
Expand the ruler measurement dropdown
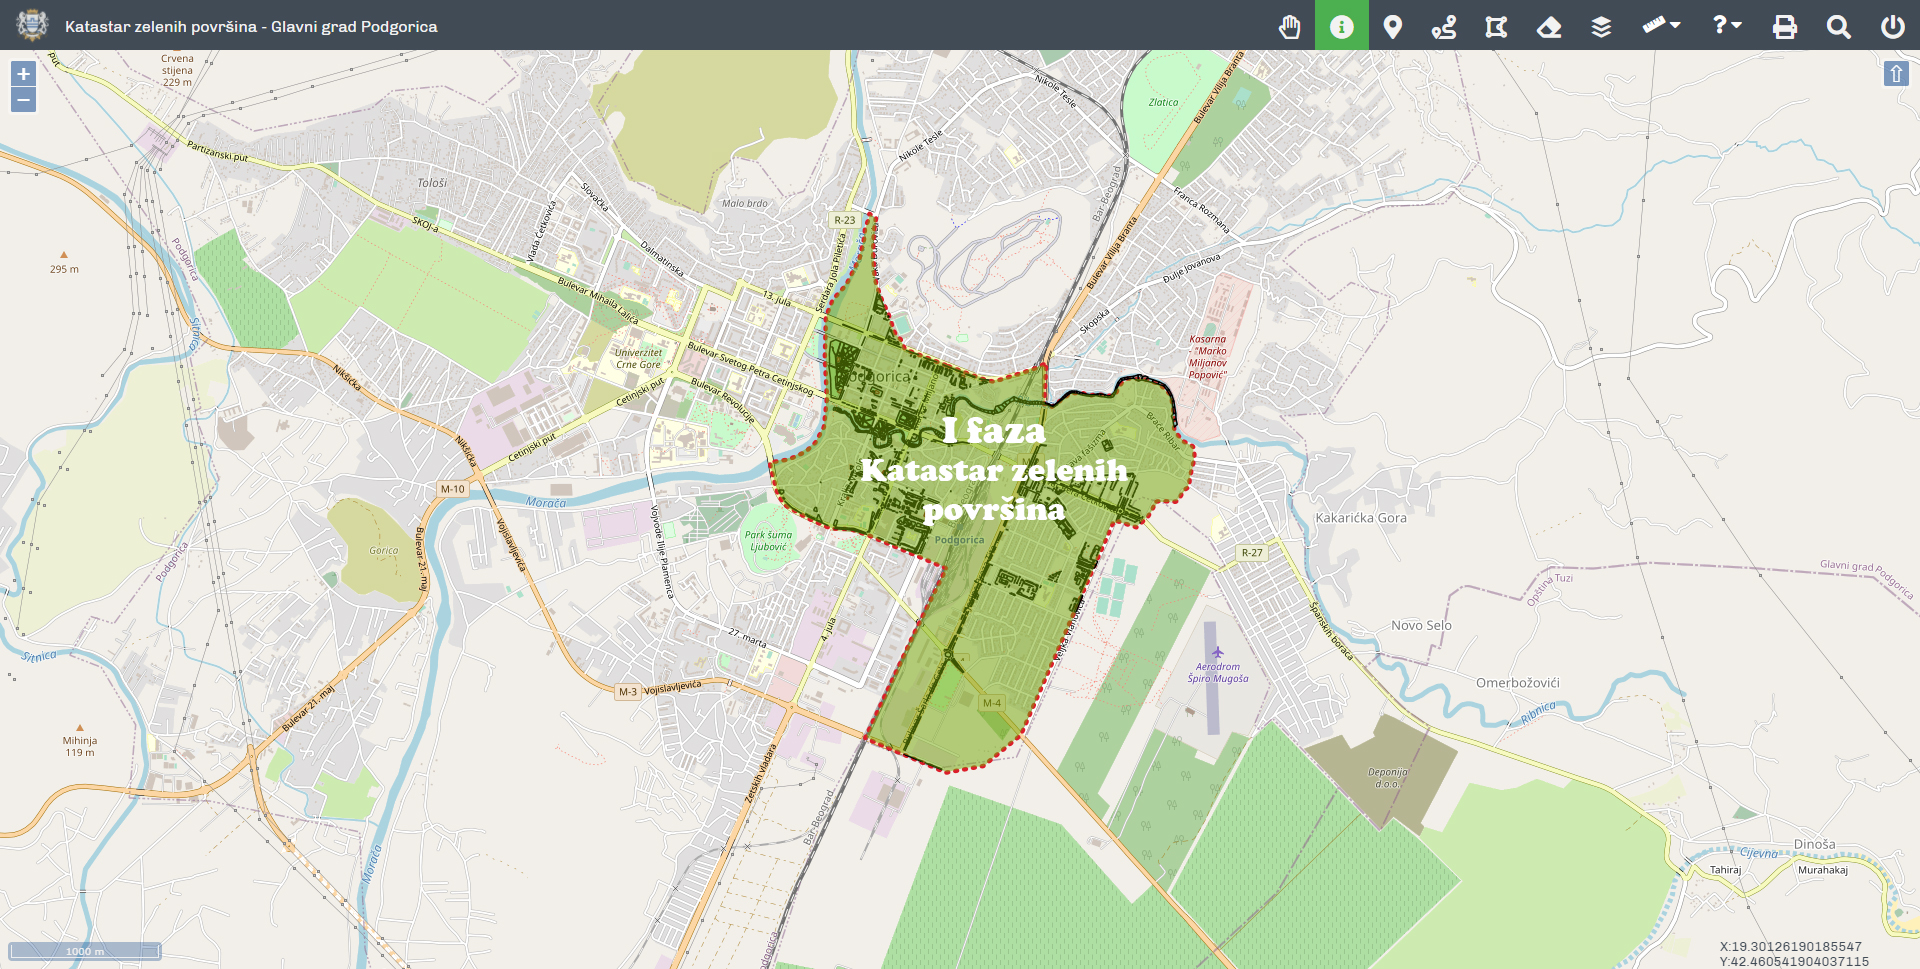1661,25
